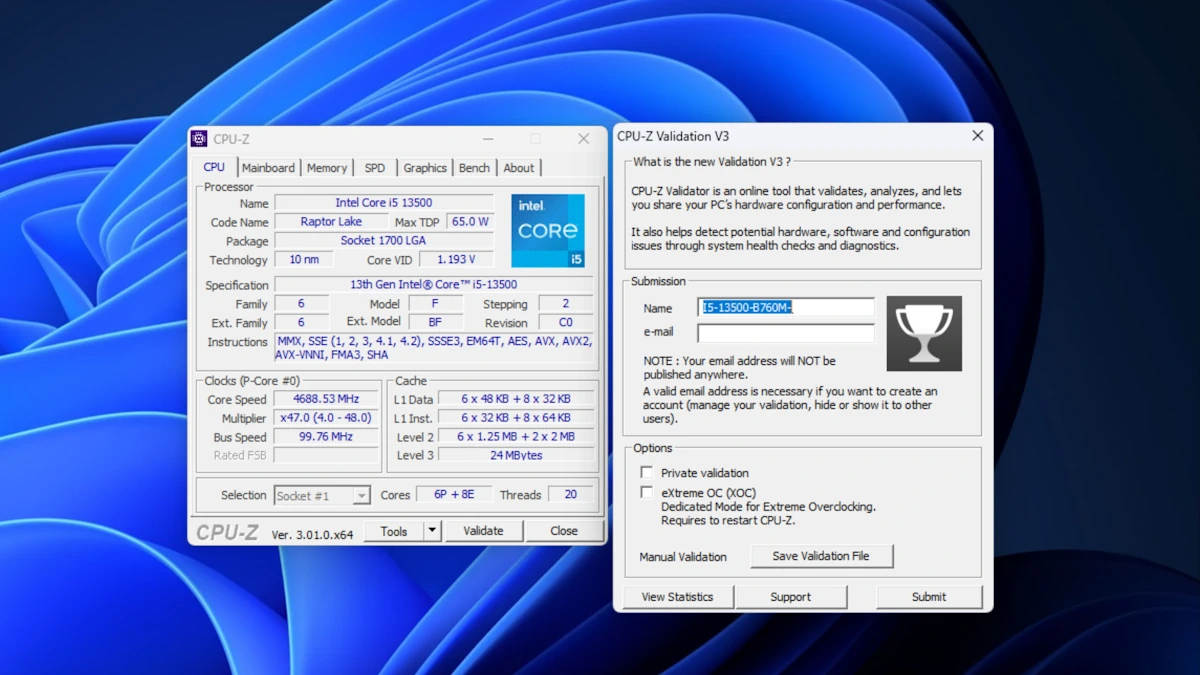Select the Graphics tab
Screen dimensions: 1200x675
425,168
